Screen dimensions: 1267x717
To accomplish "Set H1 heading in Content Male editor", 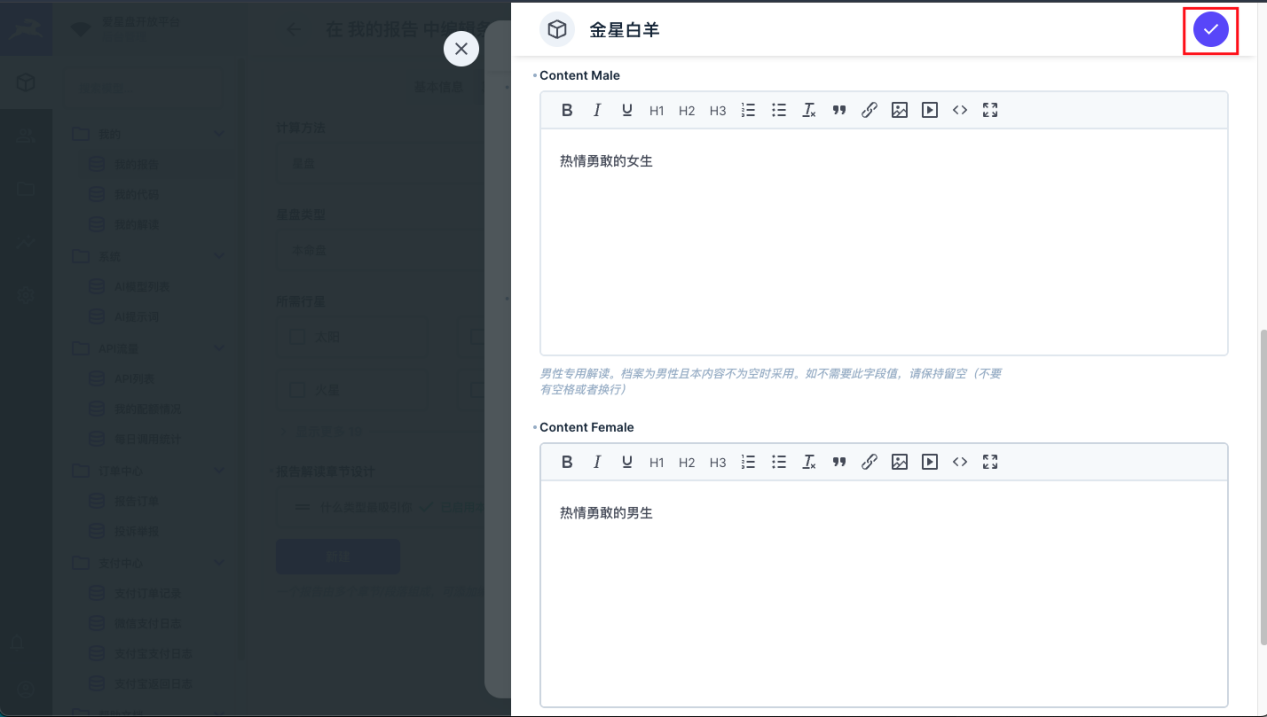I will [x=657, y=110].
